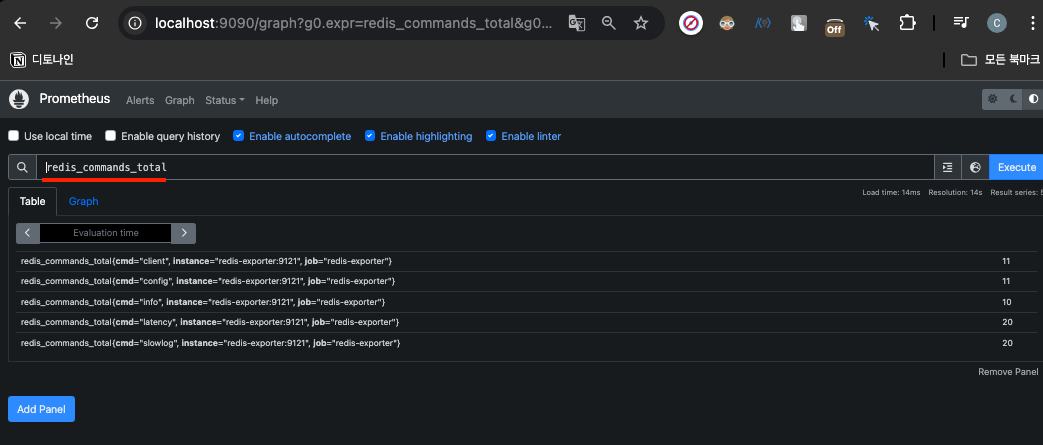Open the red blocker extension icon

pos(691,23)
